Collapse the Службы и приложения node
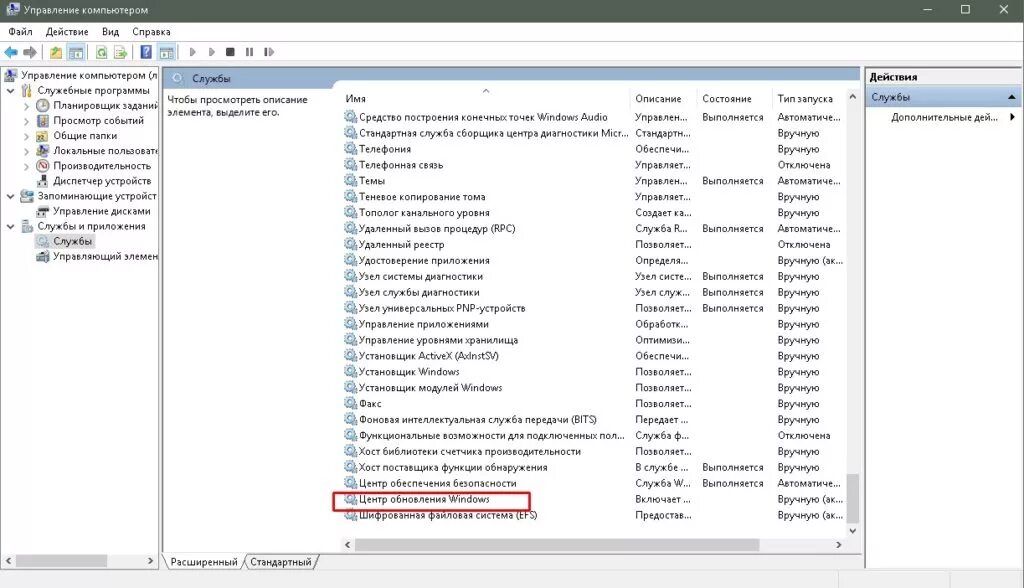 [x=10, y=226]
